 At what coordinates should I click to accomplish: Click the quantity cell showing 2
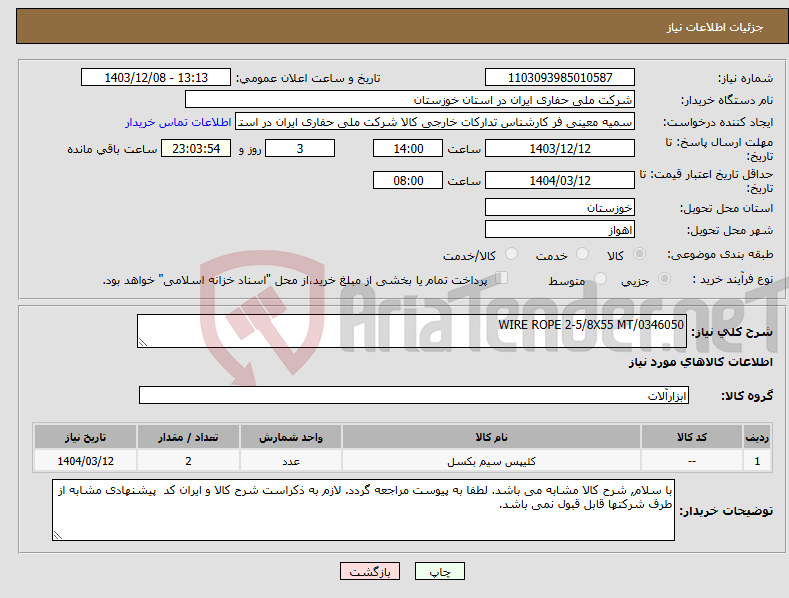click(188, 461)
